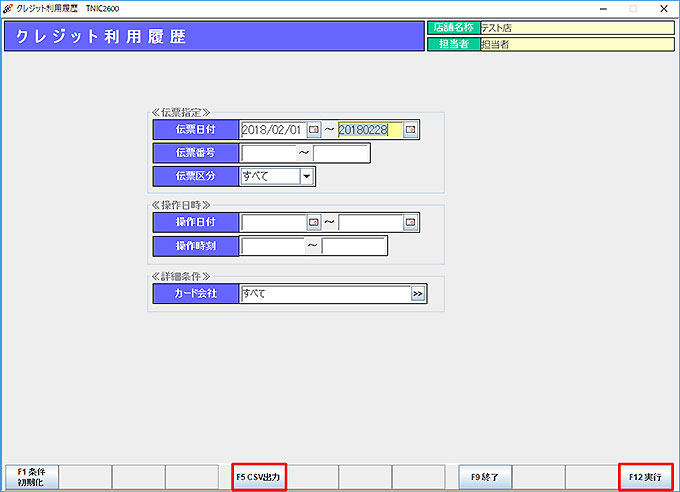Open calendar for 伝票日付 end date
Viewport: 680px width, 492px height.
pos(410,129)
